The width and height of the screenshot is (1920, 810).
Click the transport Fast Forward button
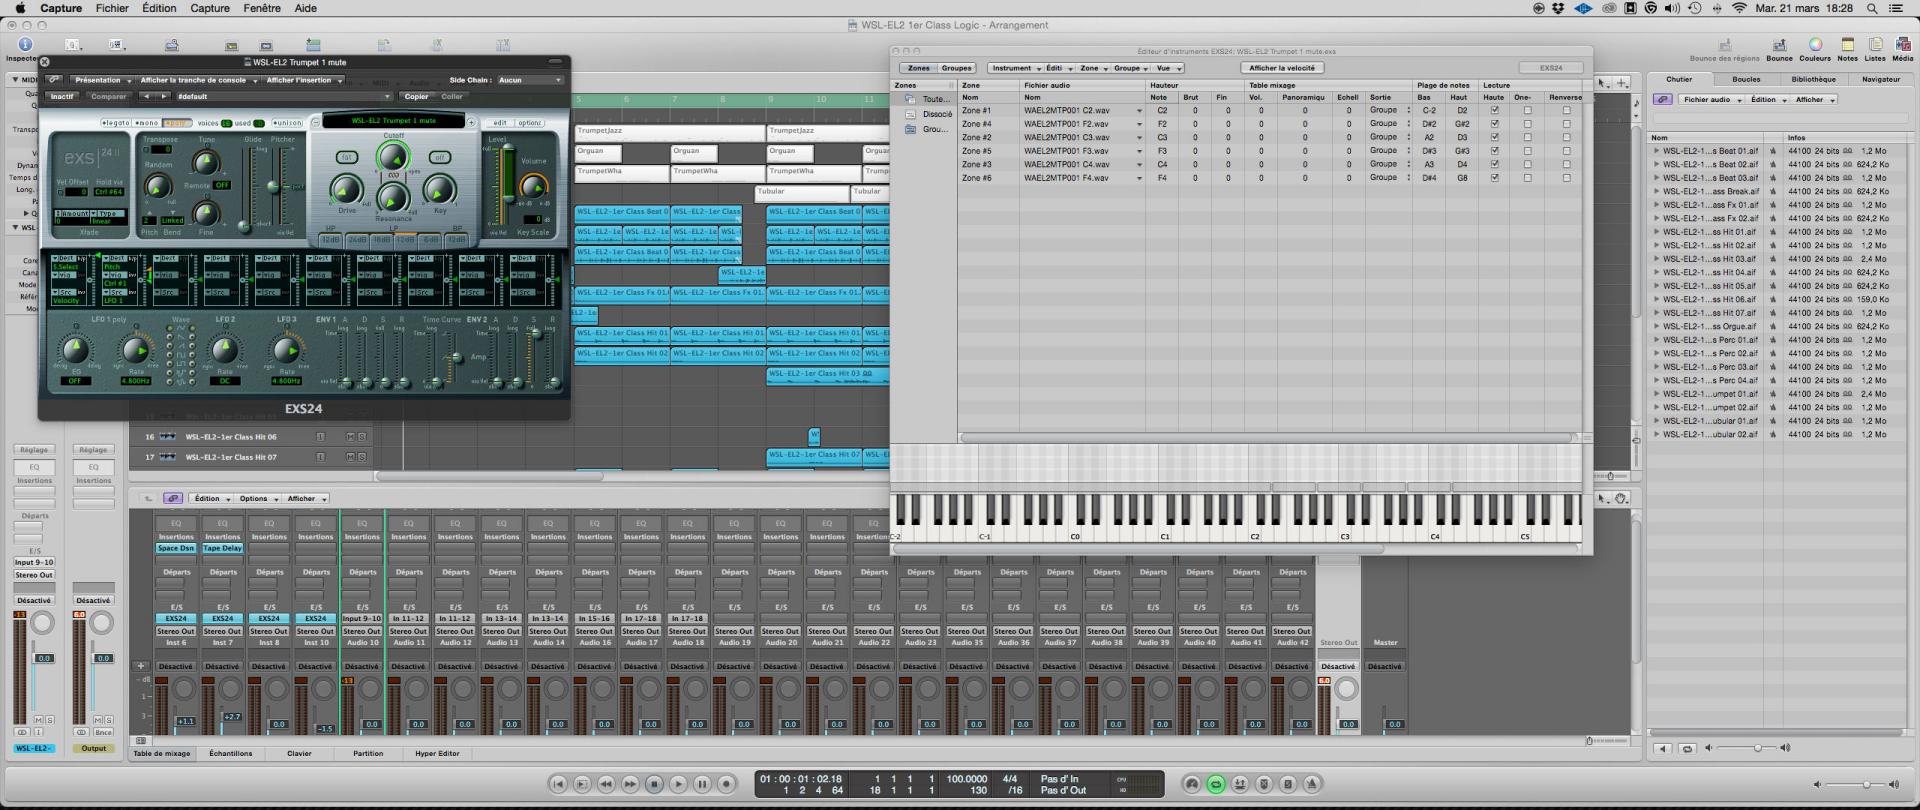pos(630,784)
